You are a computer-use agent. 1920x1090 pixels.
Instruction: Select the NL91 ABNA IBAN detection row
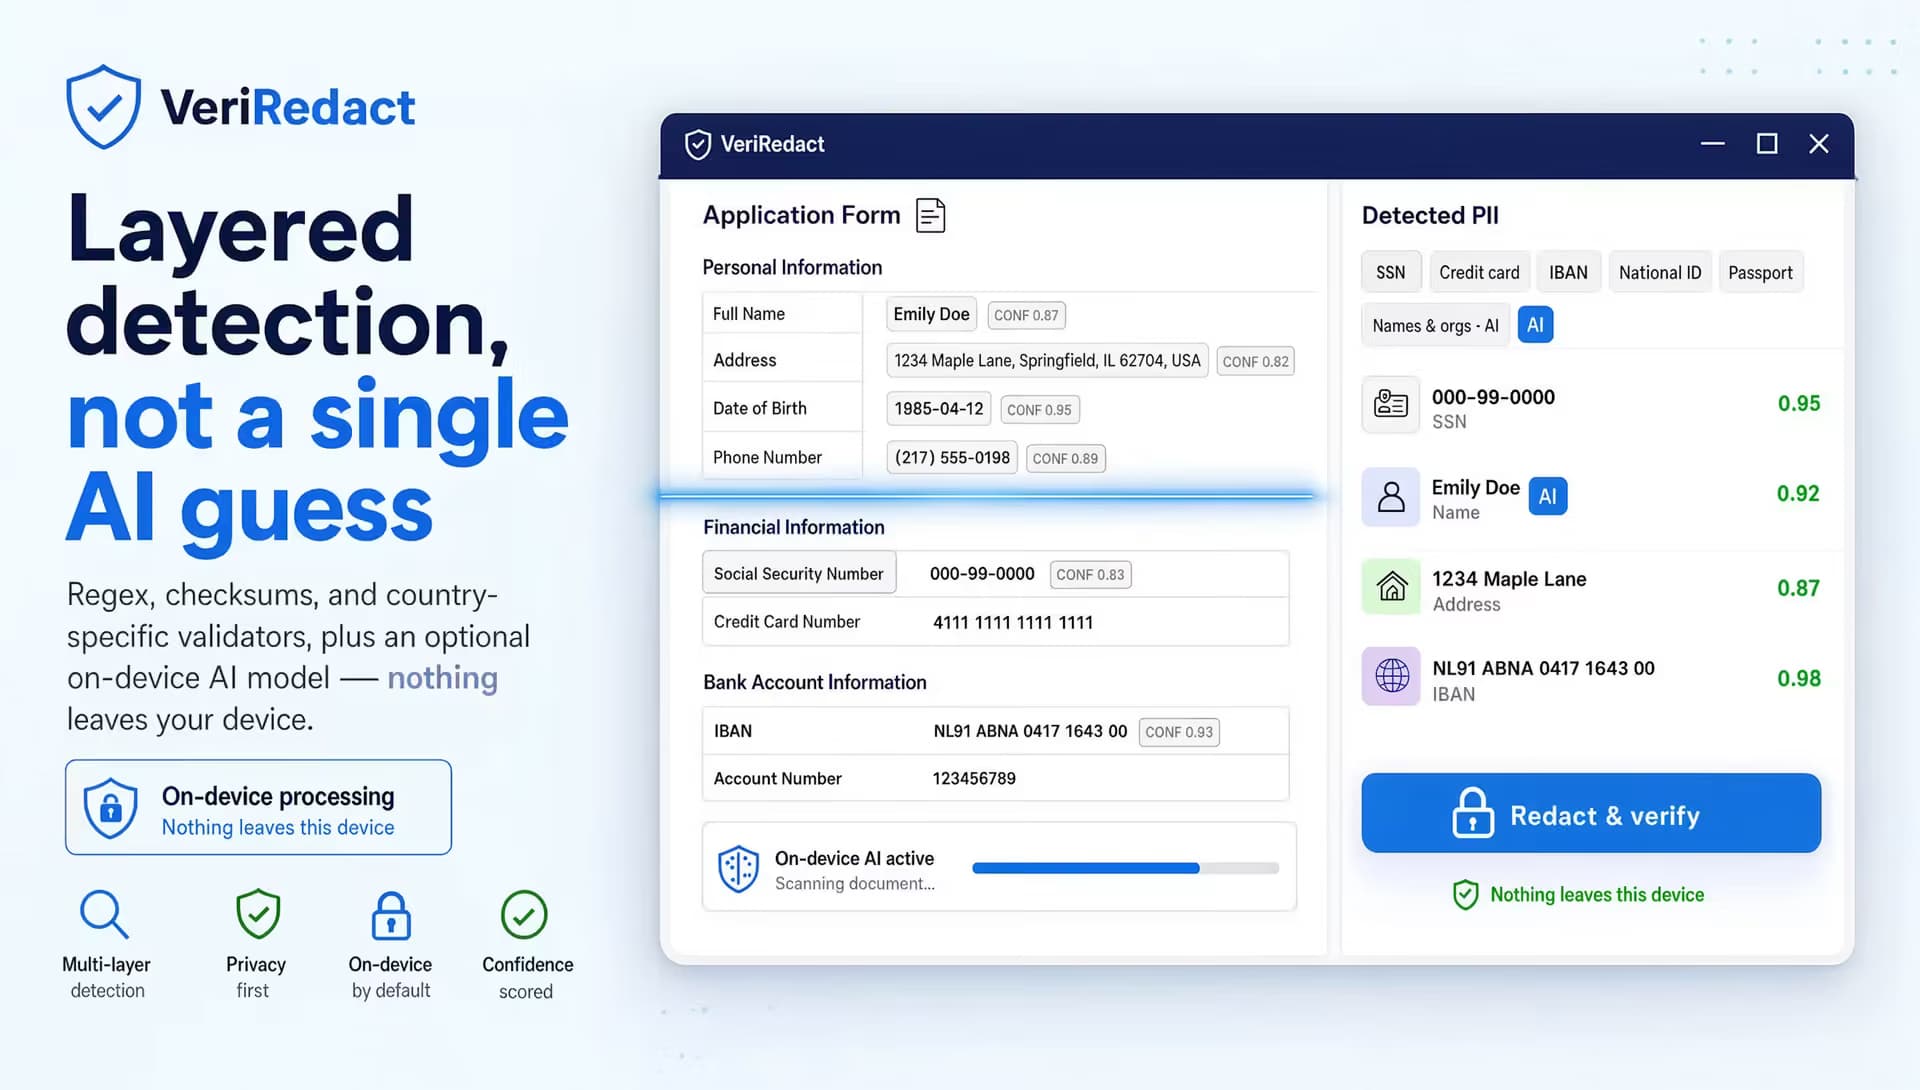1591,678
